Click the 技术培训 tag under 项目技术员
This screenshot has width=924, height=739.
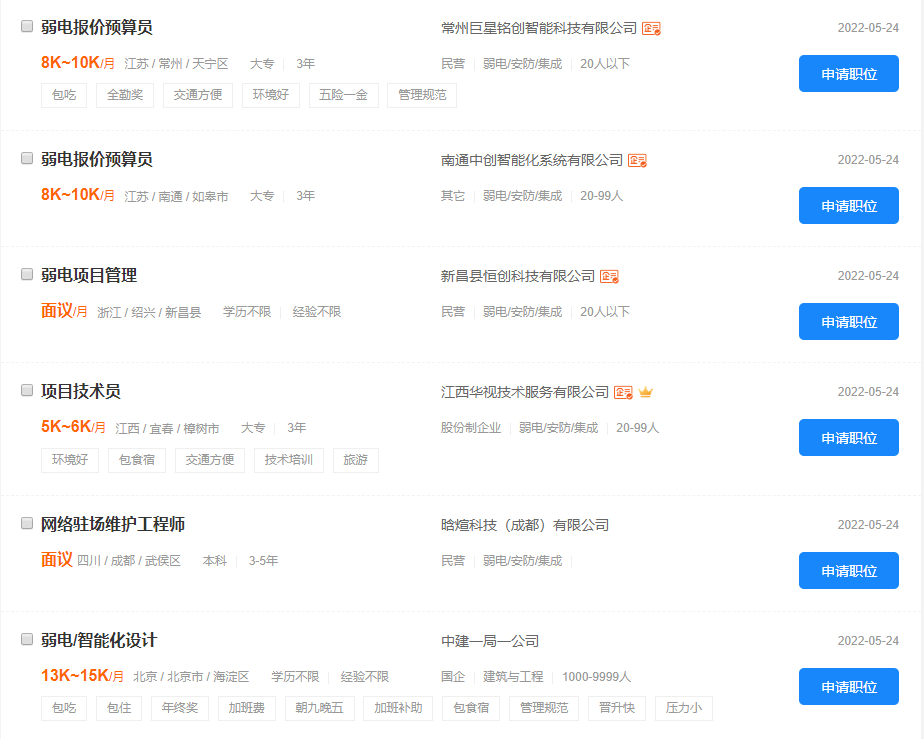[288, 460]
